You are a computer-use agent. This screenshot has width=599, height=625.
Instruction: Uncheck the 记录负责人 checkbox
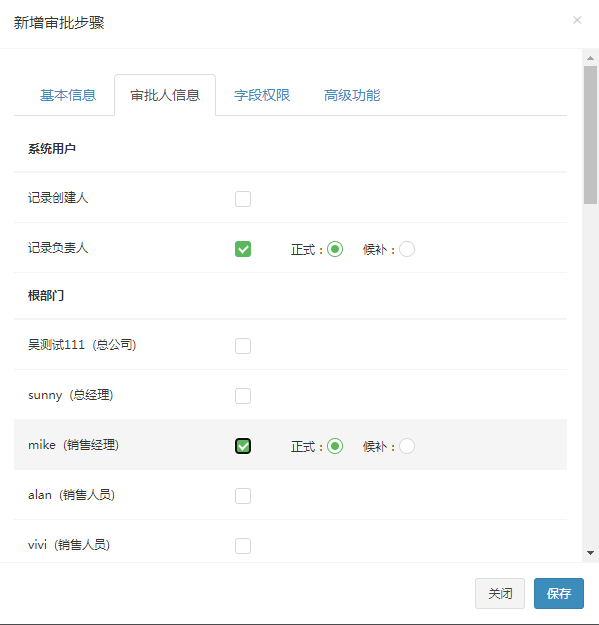coord(243,249)
